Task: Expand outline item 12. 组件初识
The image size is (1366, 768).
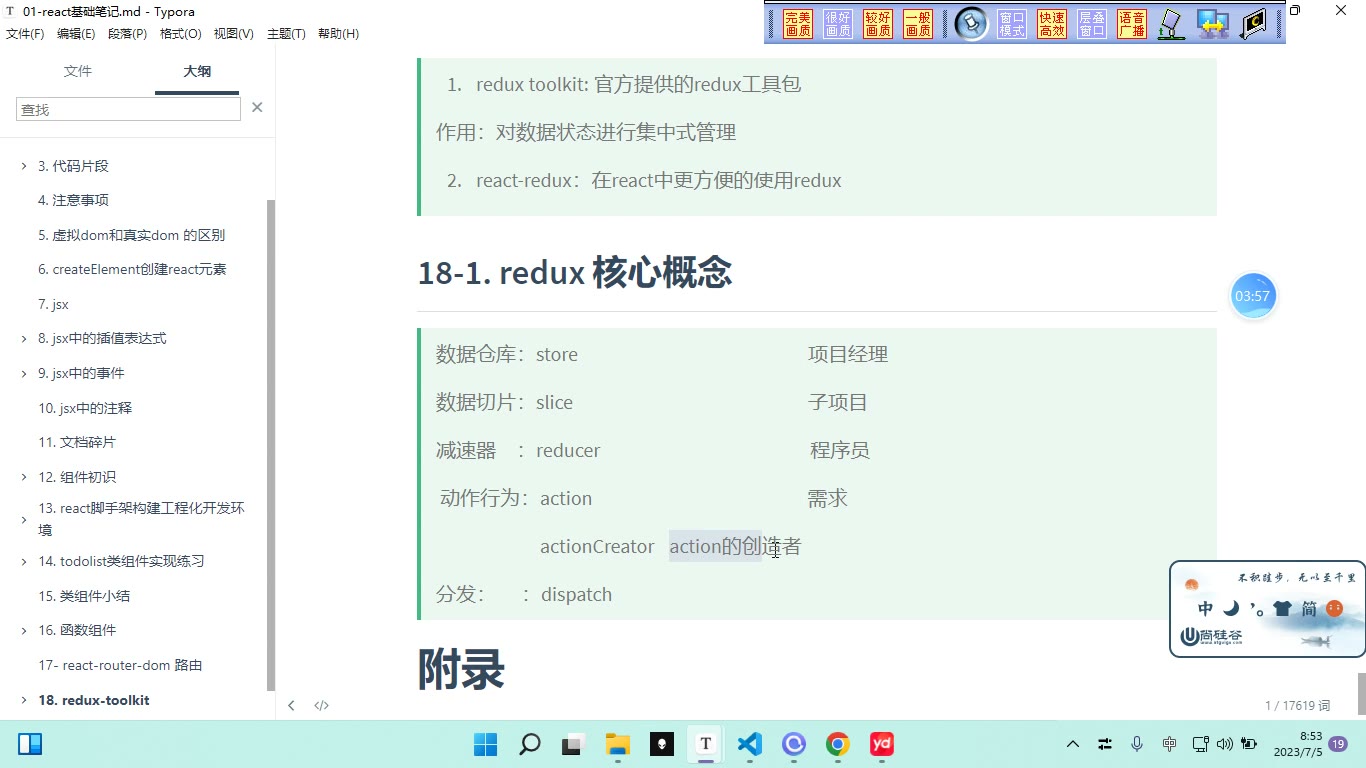Action: click(x=24, y=477)
